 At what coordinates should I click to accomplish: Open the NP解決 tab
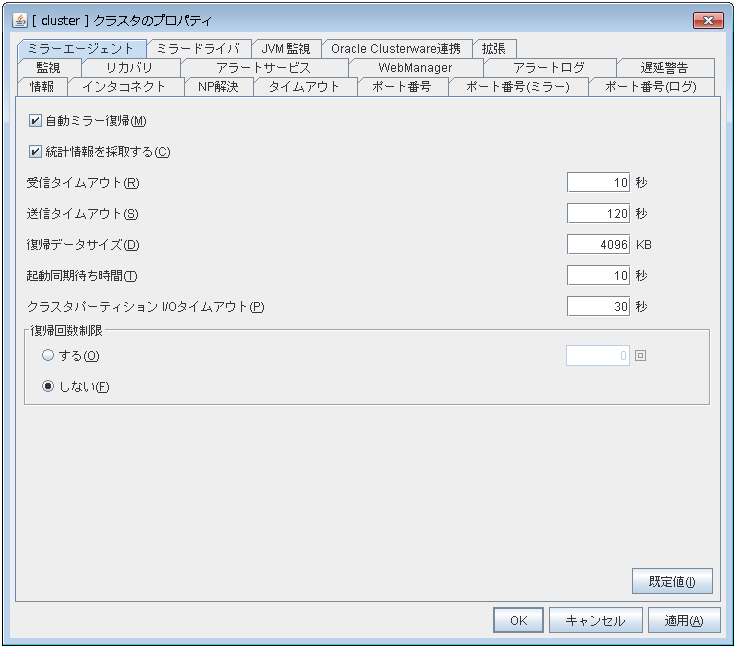pos(218,87)
